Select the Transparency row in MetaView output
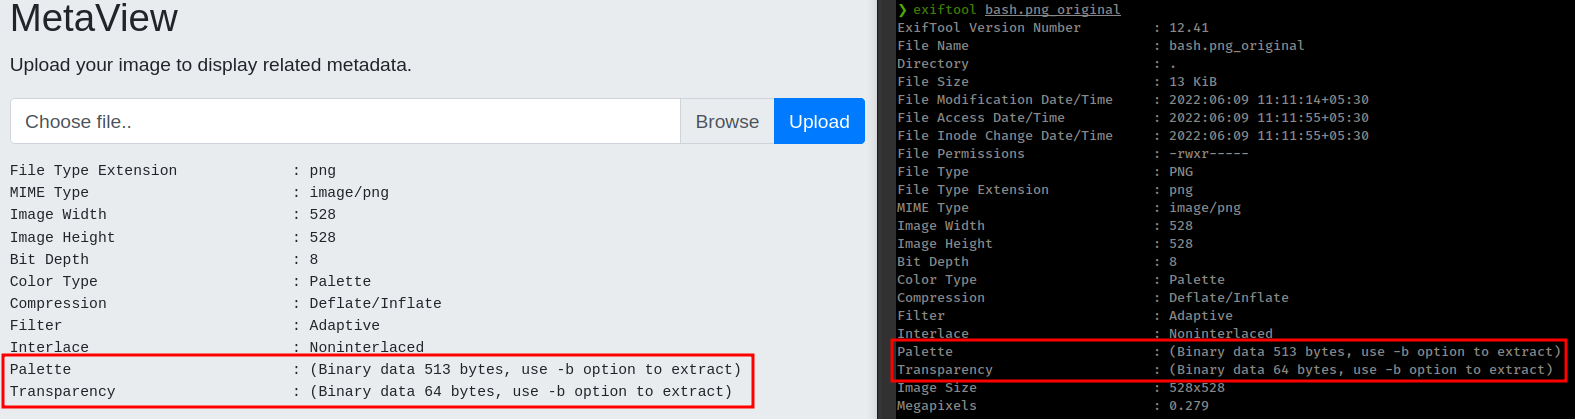Image resolution: width=1575 pixels, height=419 pixels. coord(370,392)
